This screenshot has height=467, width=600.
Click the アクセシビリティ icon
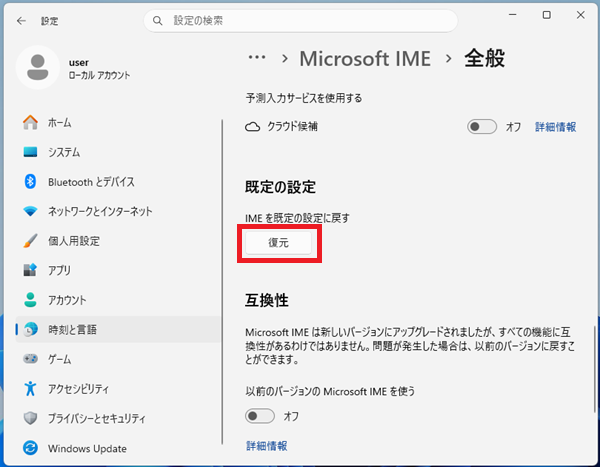pyautogui.click(x=30, y=388)
